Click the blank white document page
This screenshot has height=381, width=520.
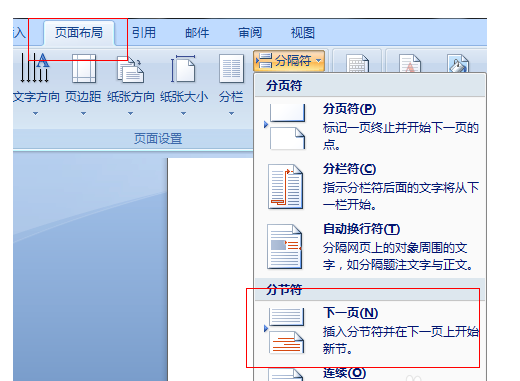tap(210, 269)
